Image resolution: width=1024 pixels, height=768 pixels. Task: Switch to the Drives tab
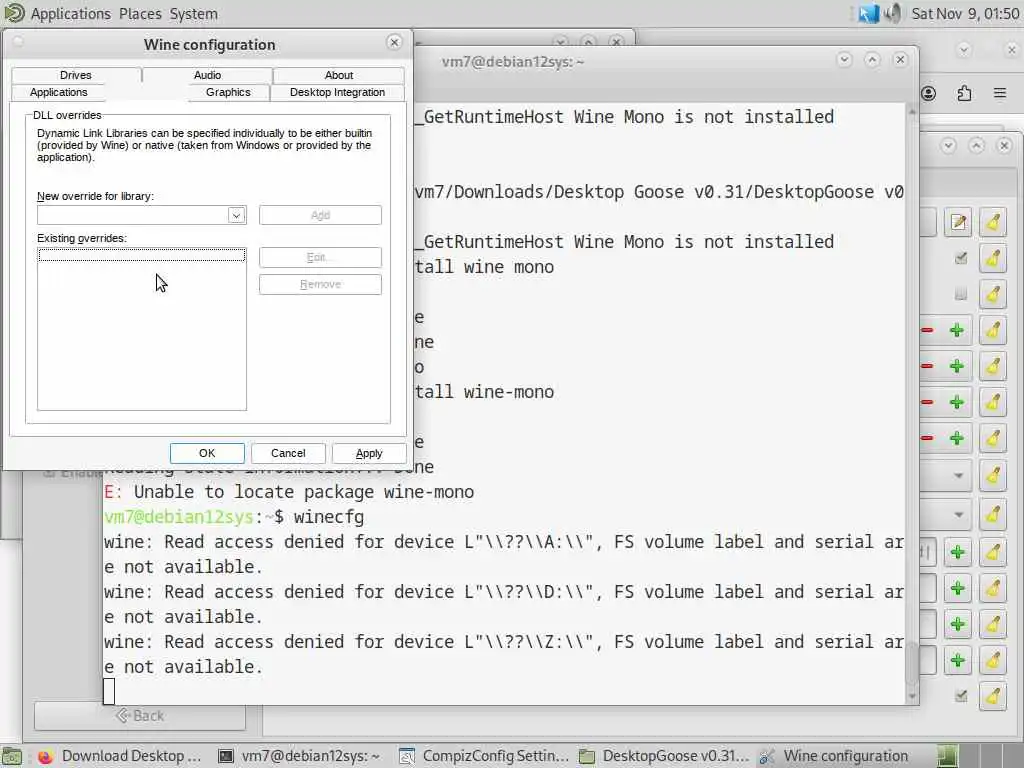tap(76, 75)
